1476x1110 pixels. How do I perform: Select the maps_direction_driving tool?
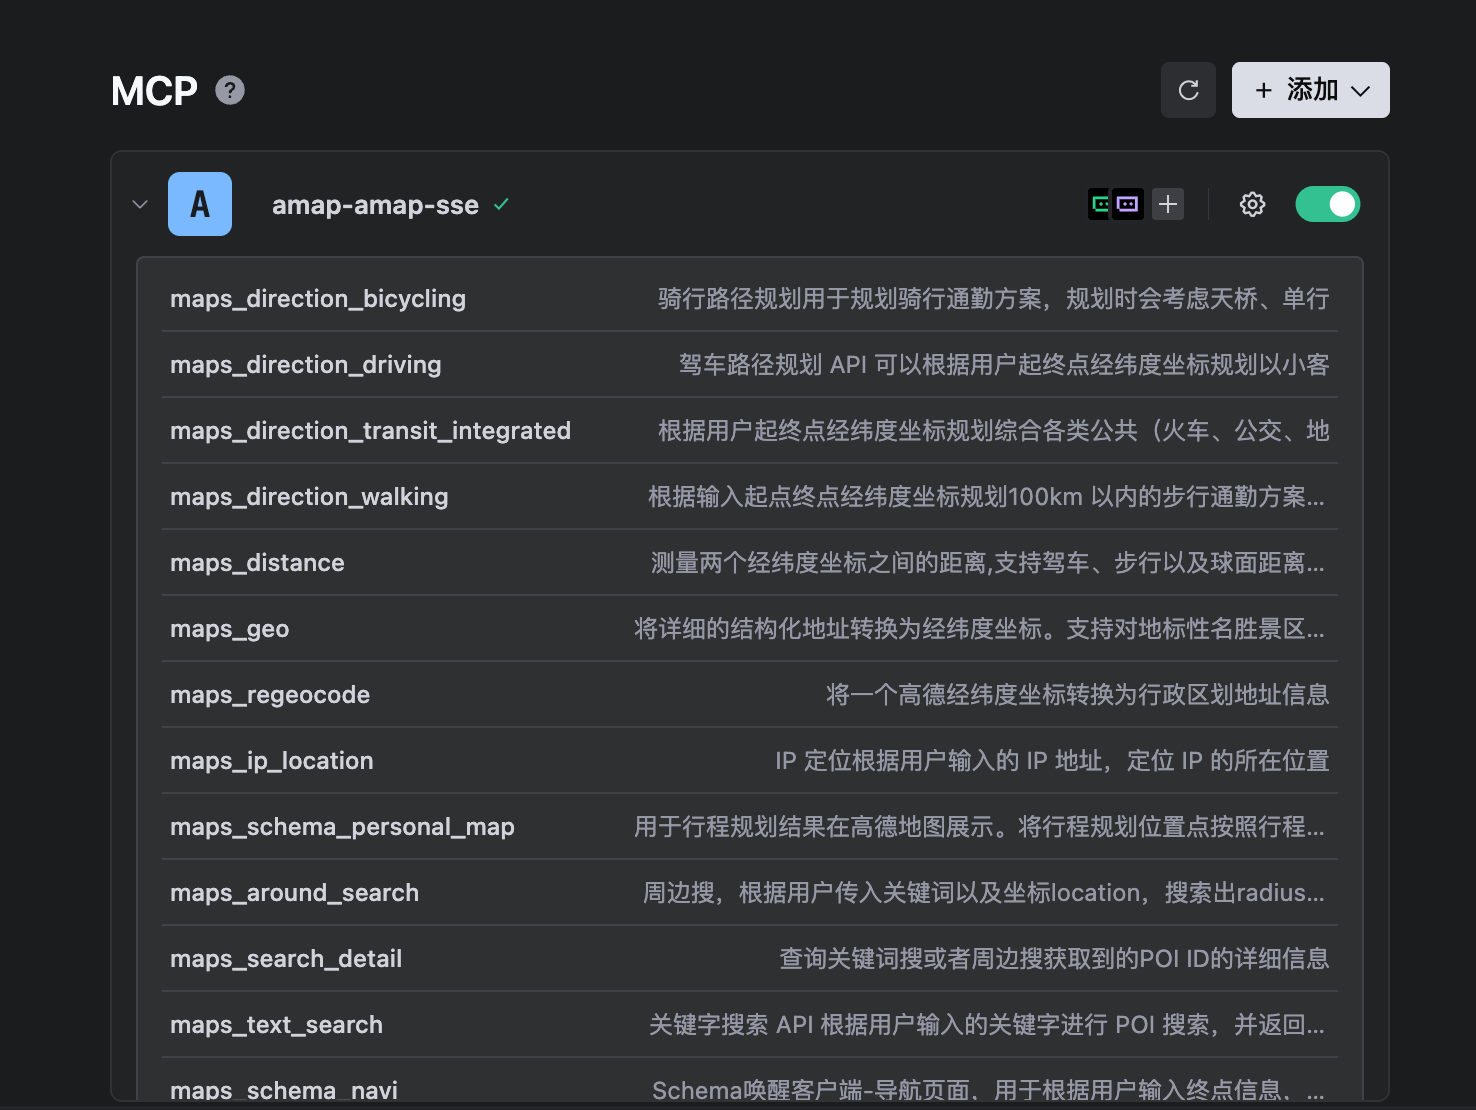click(x=305, y=365)
